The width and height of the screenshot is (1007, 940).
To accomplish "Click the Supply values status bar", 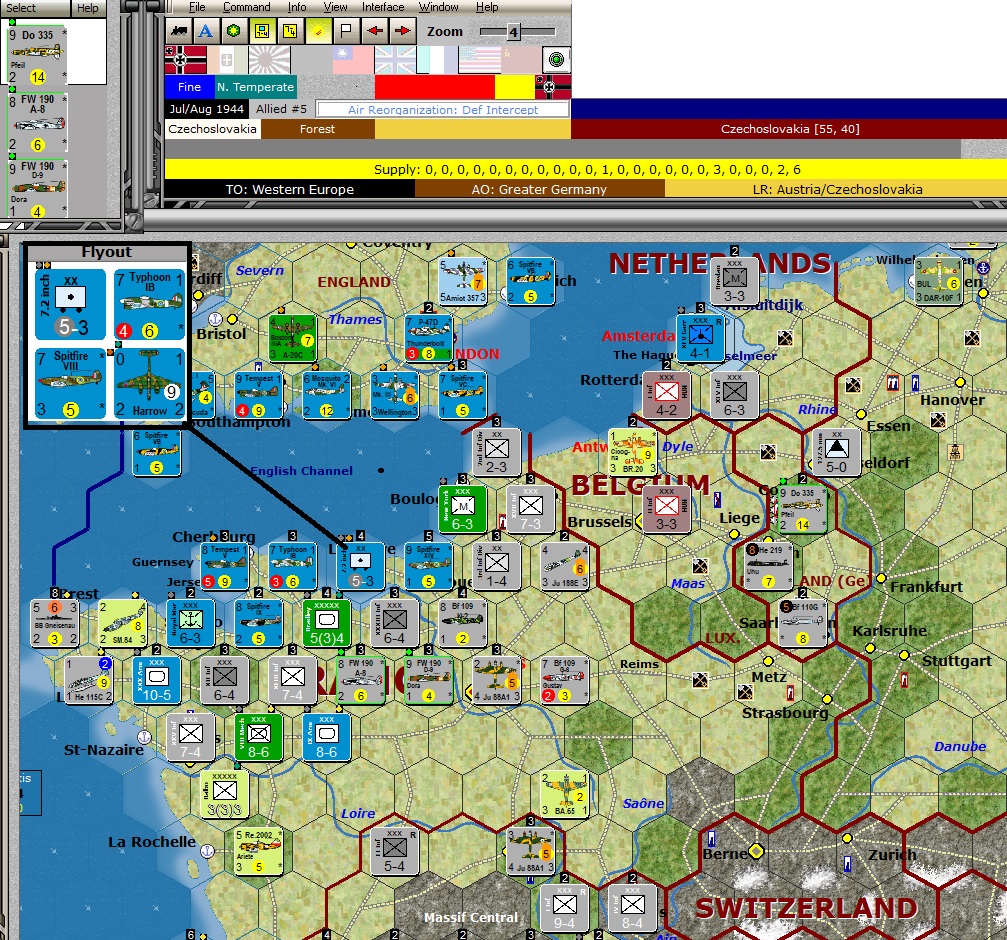I will [x=586, y=170].
